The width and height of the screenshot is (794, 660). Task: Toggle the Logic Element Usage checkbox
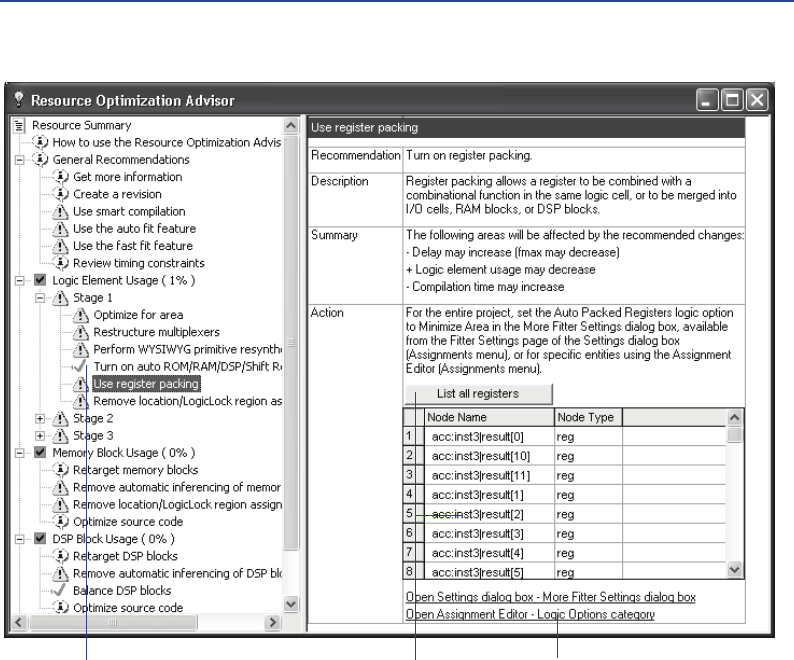click(40, 280)
